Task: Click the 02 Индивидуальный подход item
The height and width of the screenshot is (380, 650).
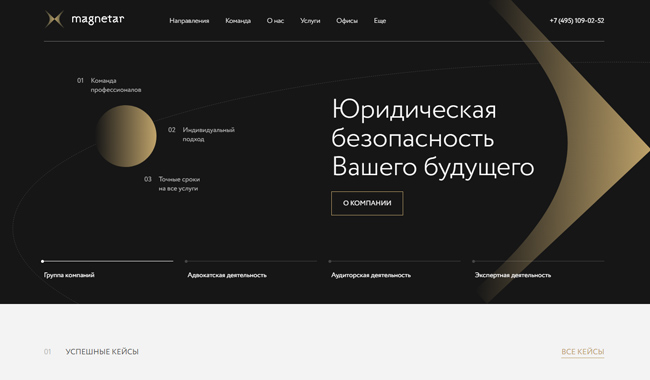Action: [201, 134]
